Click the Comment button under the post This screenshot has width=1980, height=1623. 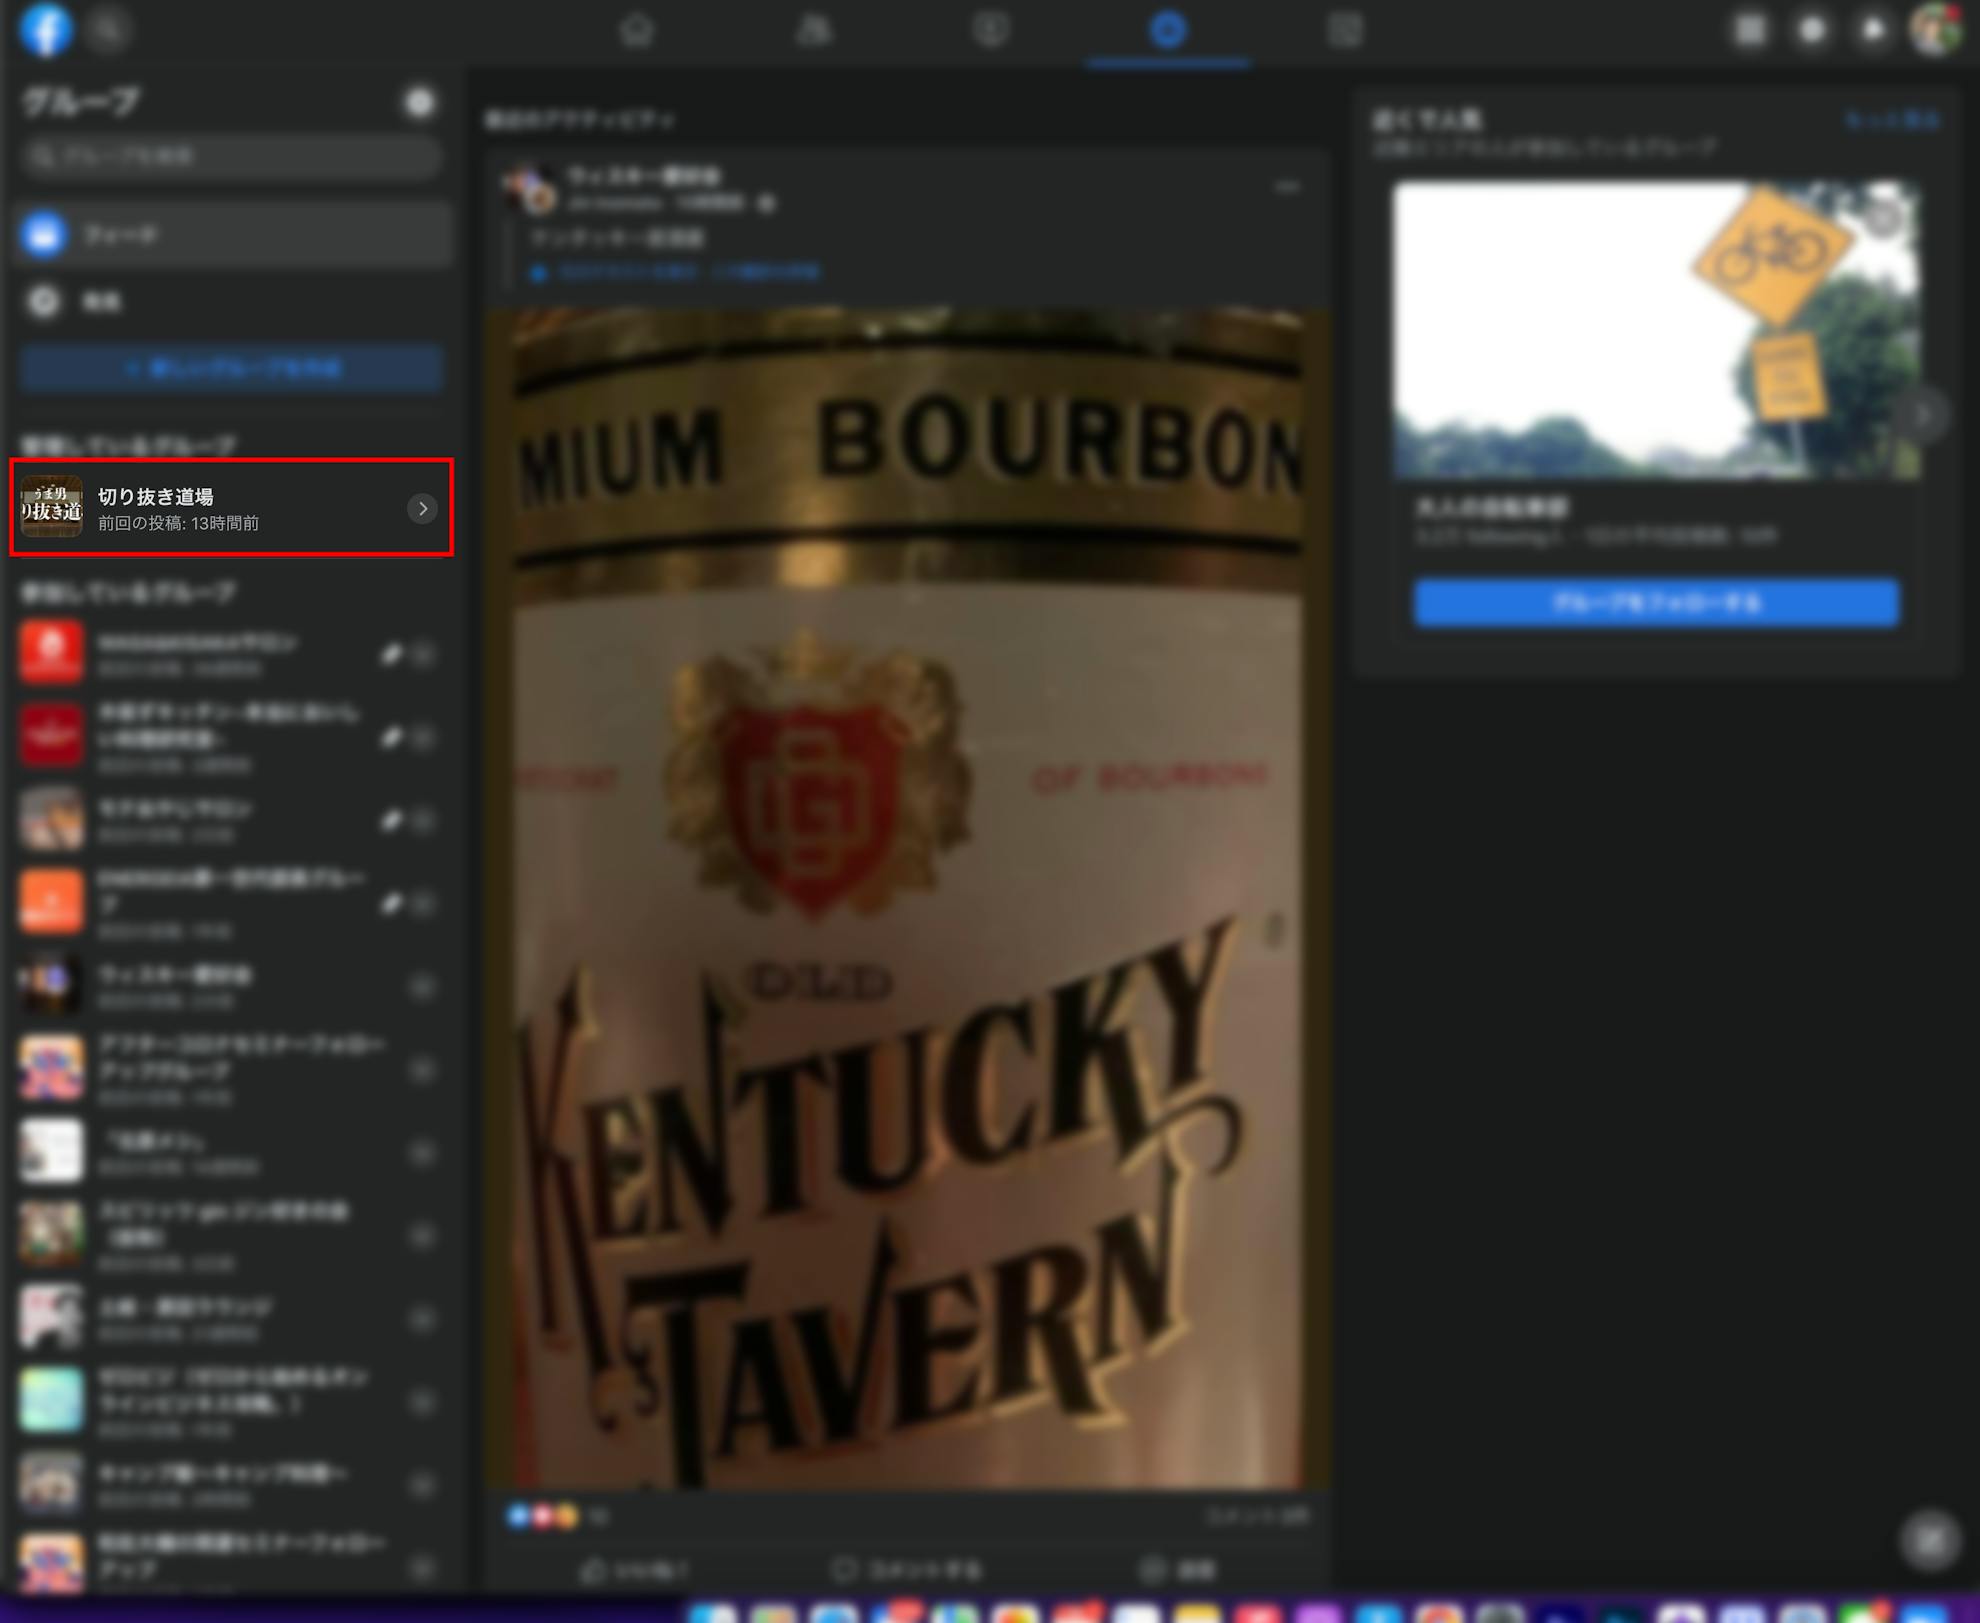tap(906, 1570)
